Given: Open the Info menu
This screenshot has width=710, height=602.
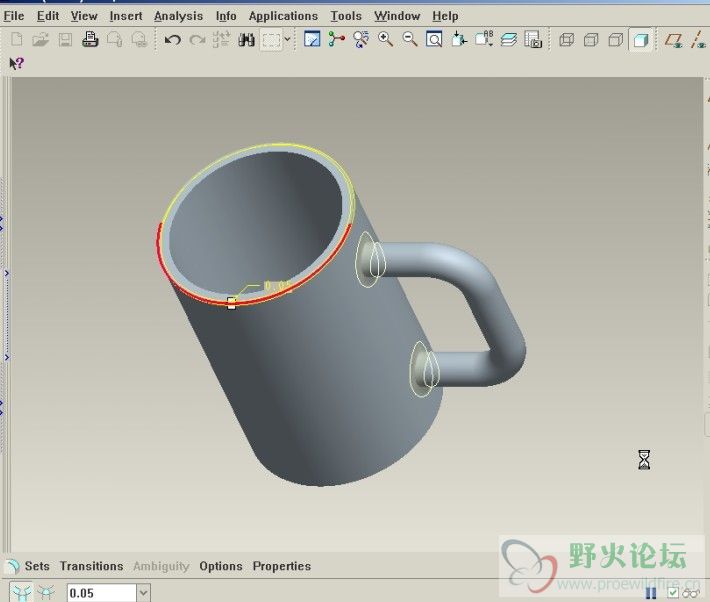Looking at the screenshot, I should [x=226, y=16].
